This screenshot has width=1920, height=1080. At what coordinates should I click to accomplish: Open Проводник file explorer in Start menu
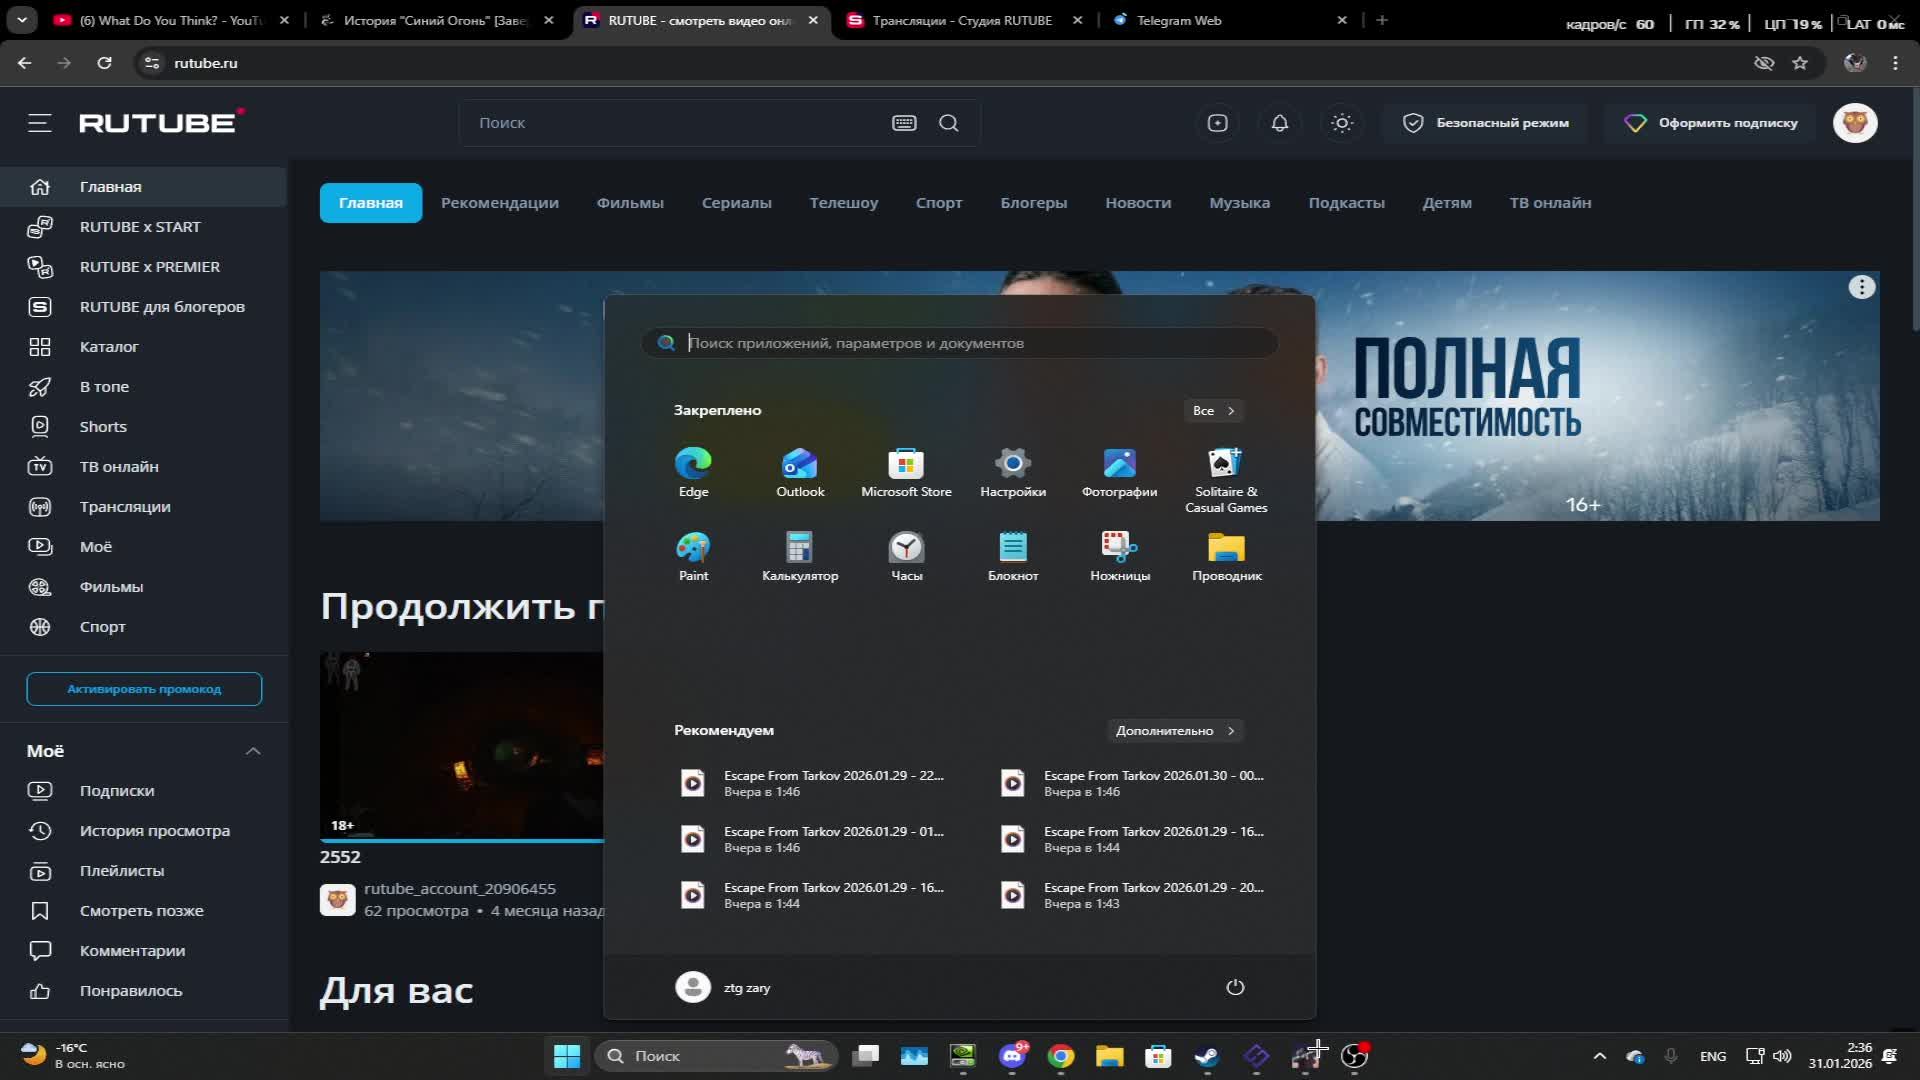pos(1226,556)
